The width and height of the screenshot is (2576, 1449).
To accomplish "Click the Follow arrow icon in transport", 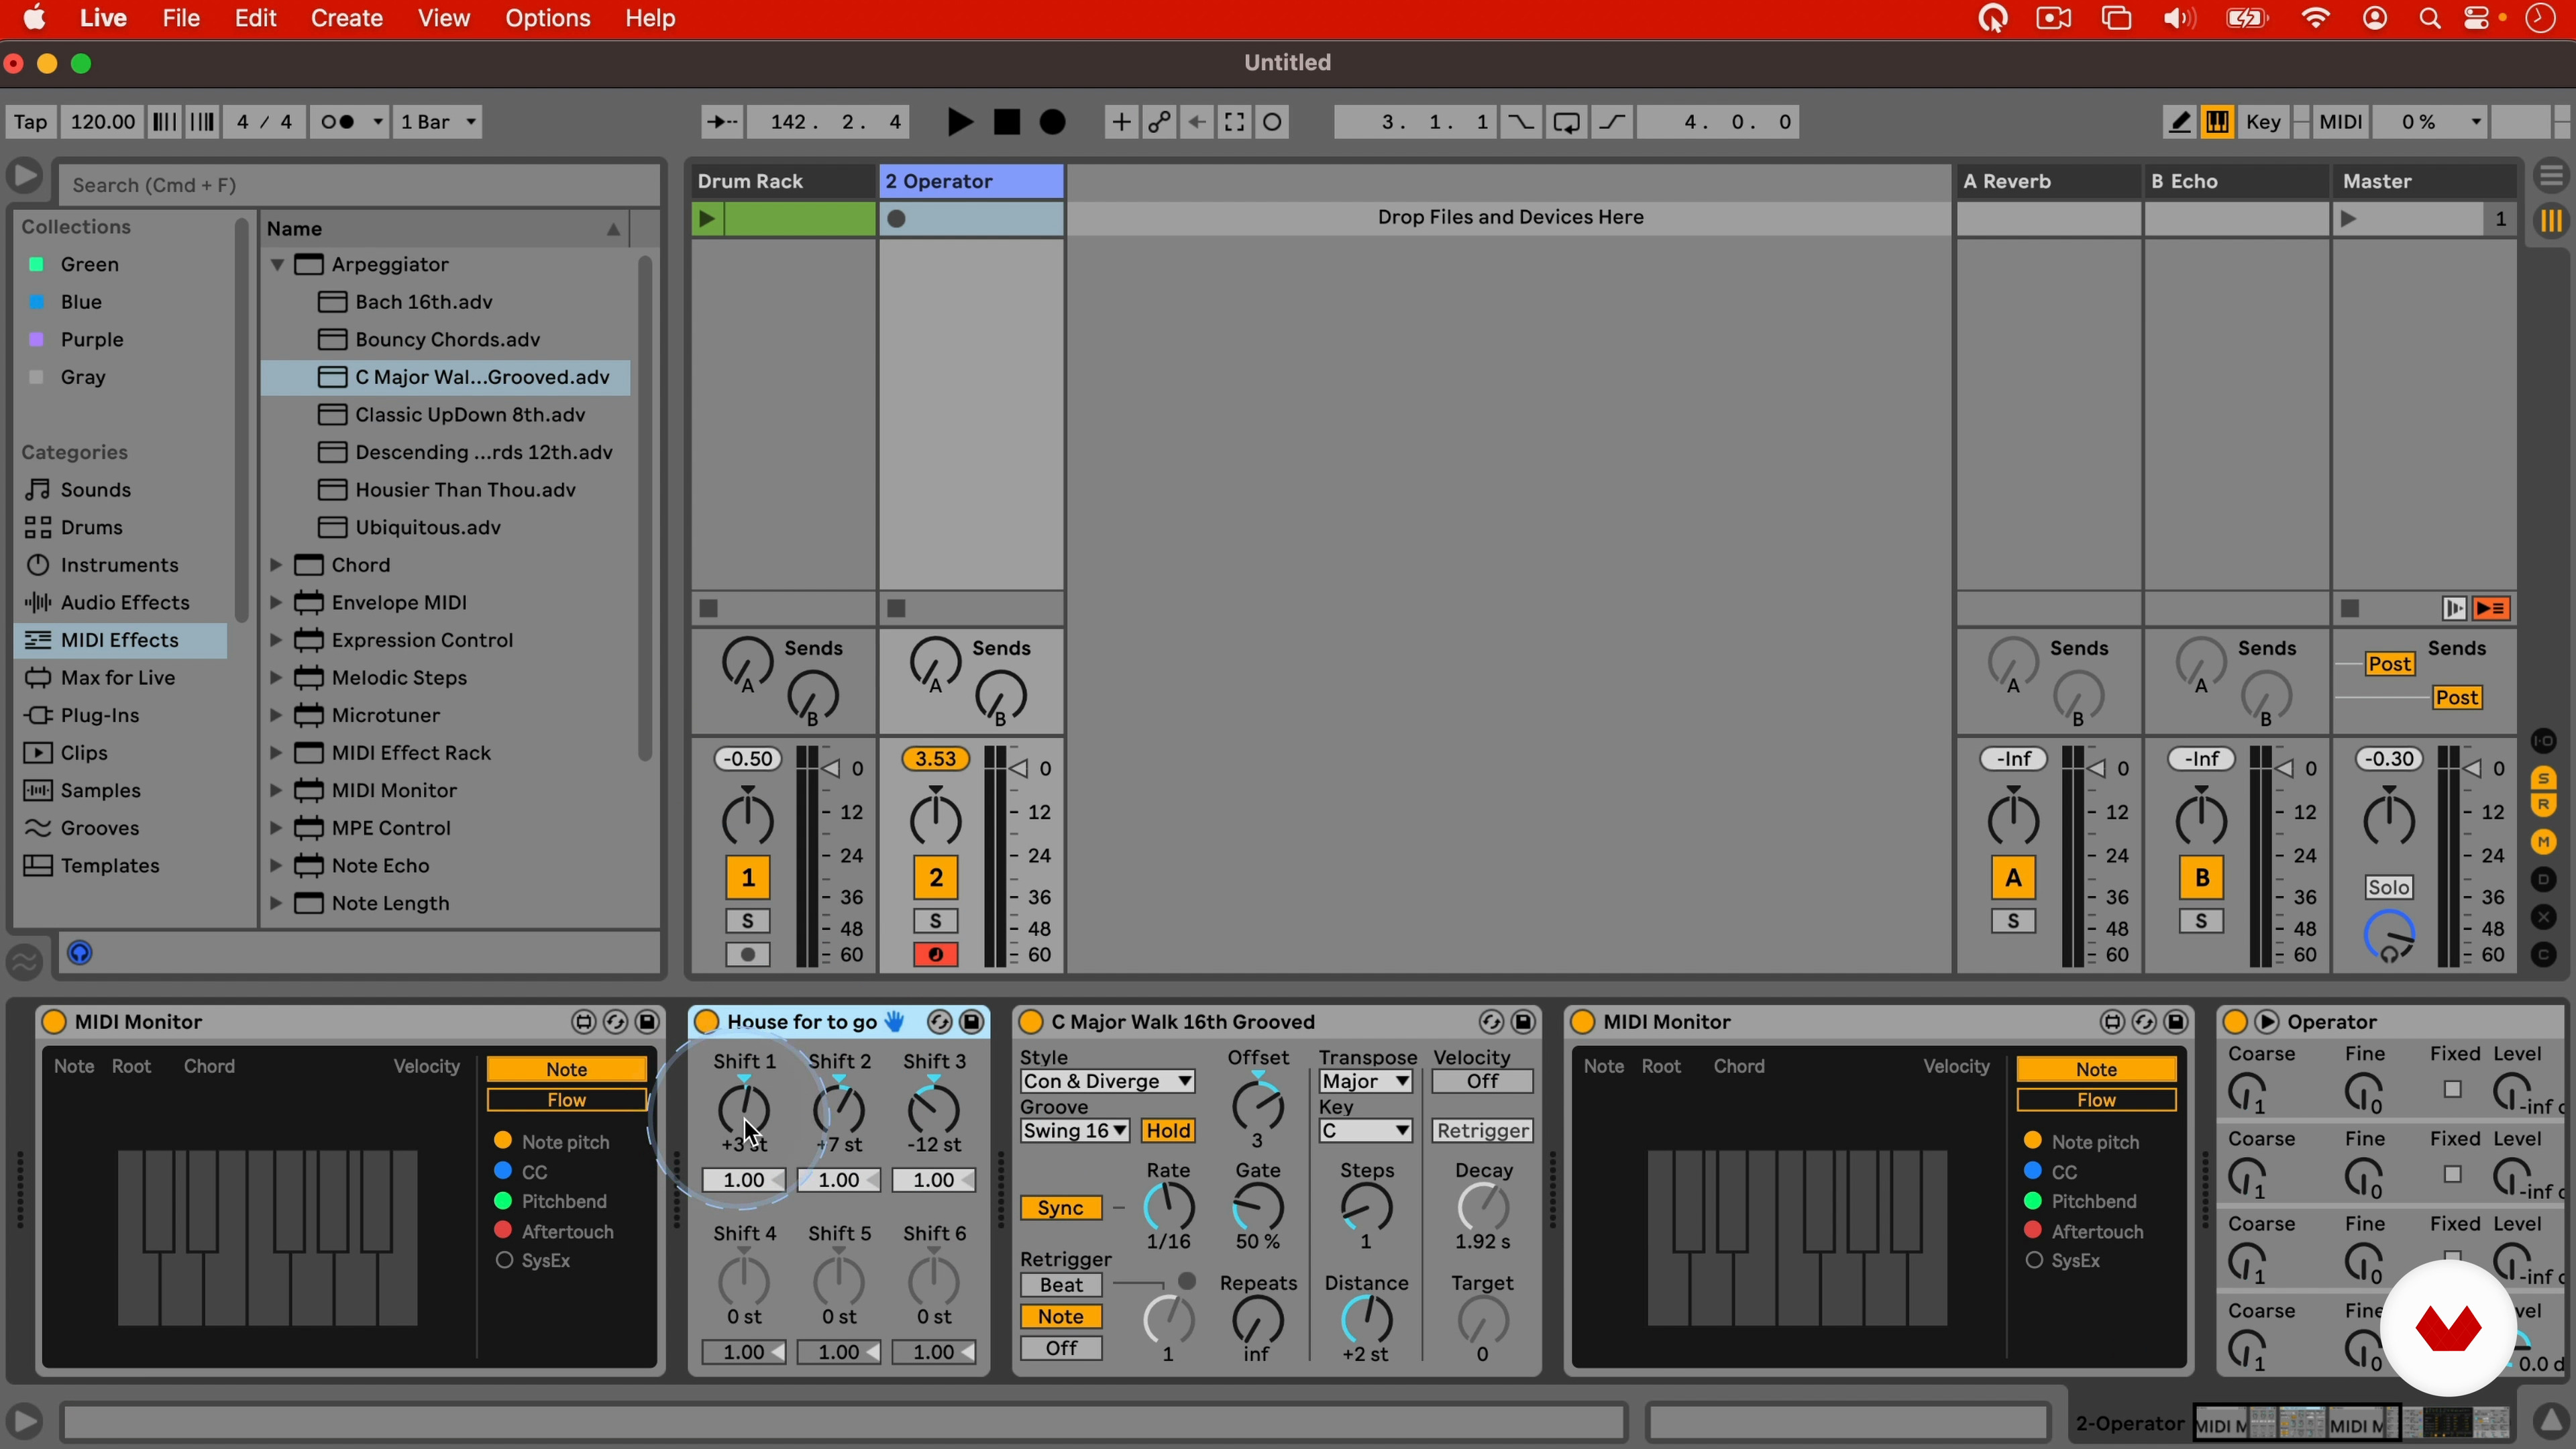I will click(721, 122).
